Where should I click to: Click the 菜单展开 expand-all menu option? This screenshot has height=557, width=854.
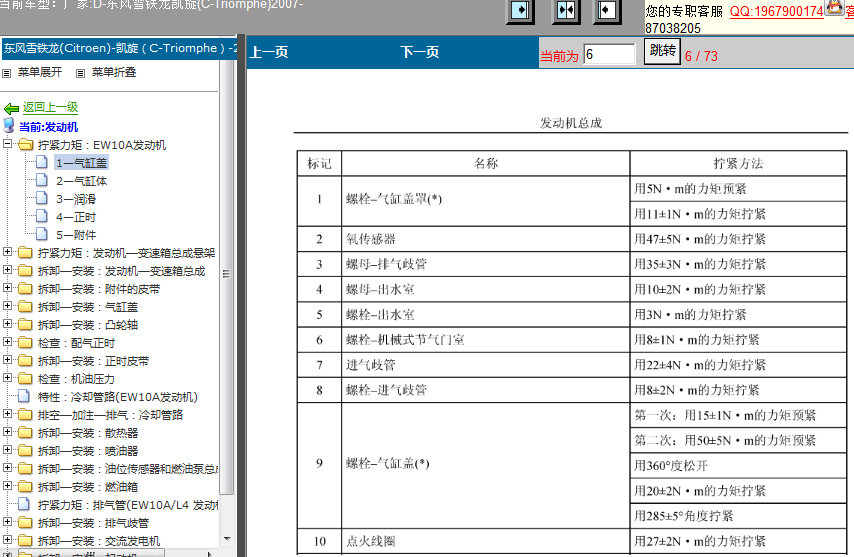point(40,72)
